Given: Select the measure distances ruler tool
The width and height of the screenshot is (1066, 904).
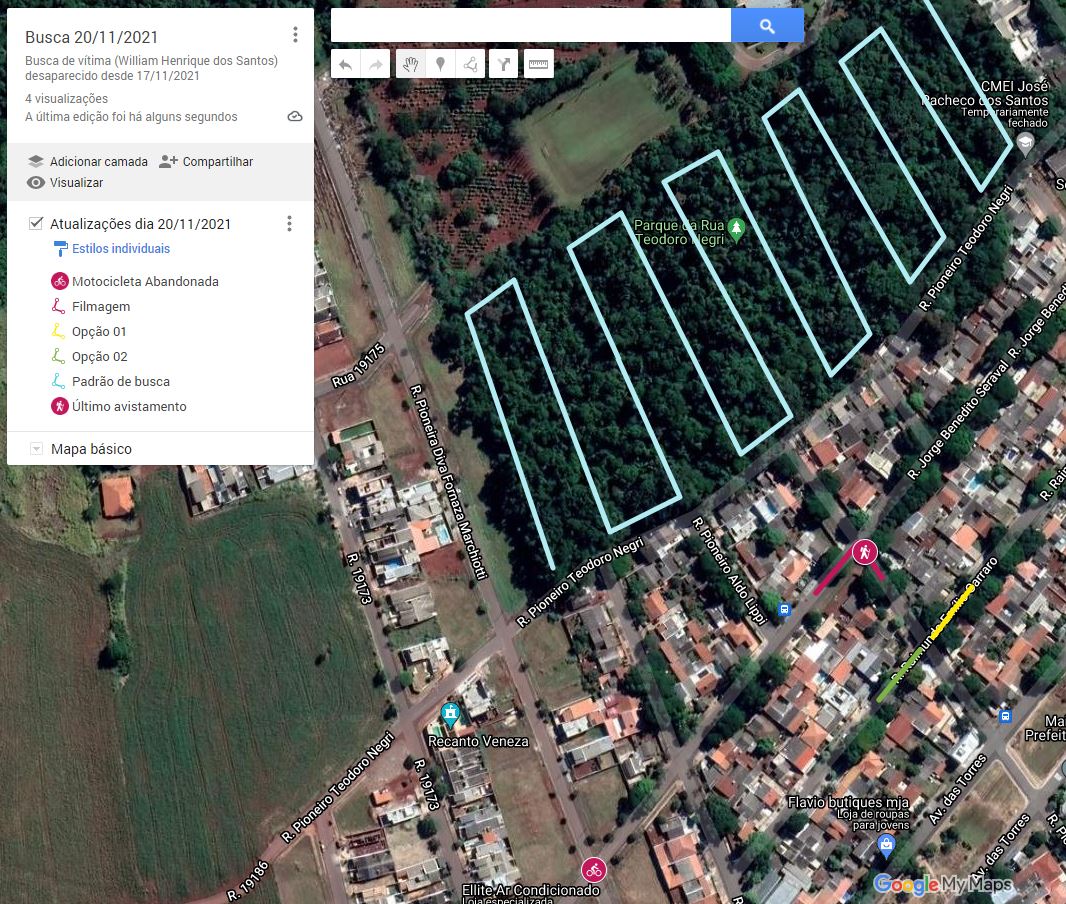Looking at the screenshot, I should click(x=539, y=65).
